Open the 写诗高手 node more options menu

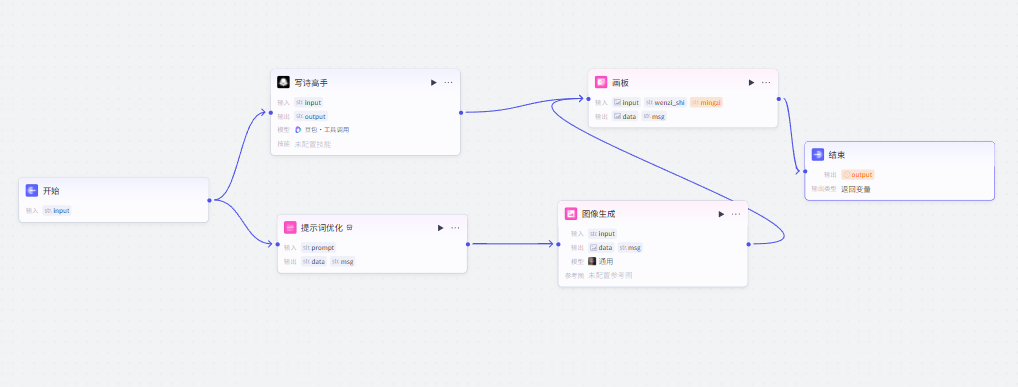click(449, 82)
